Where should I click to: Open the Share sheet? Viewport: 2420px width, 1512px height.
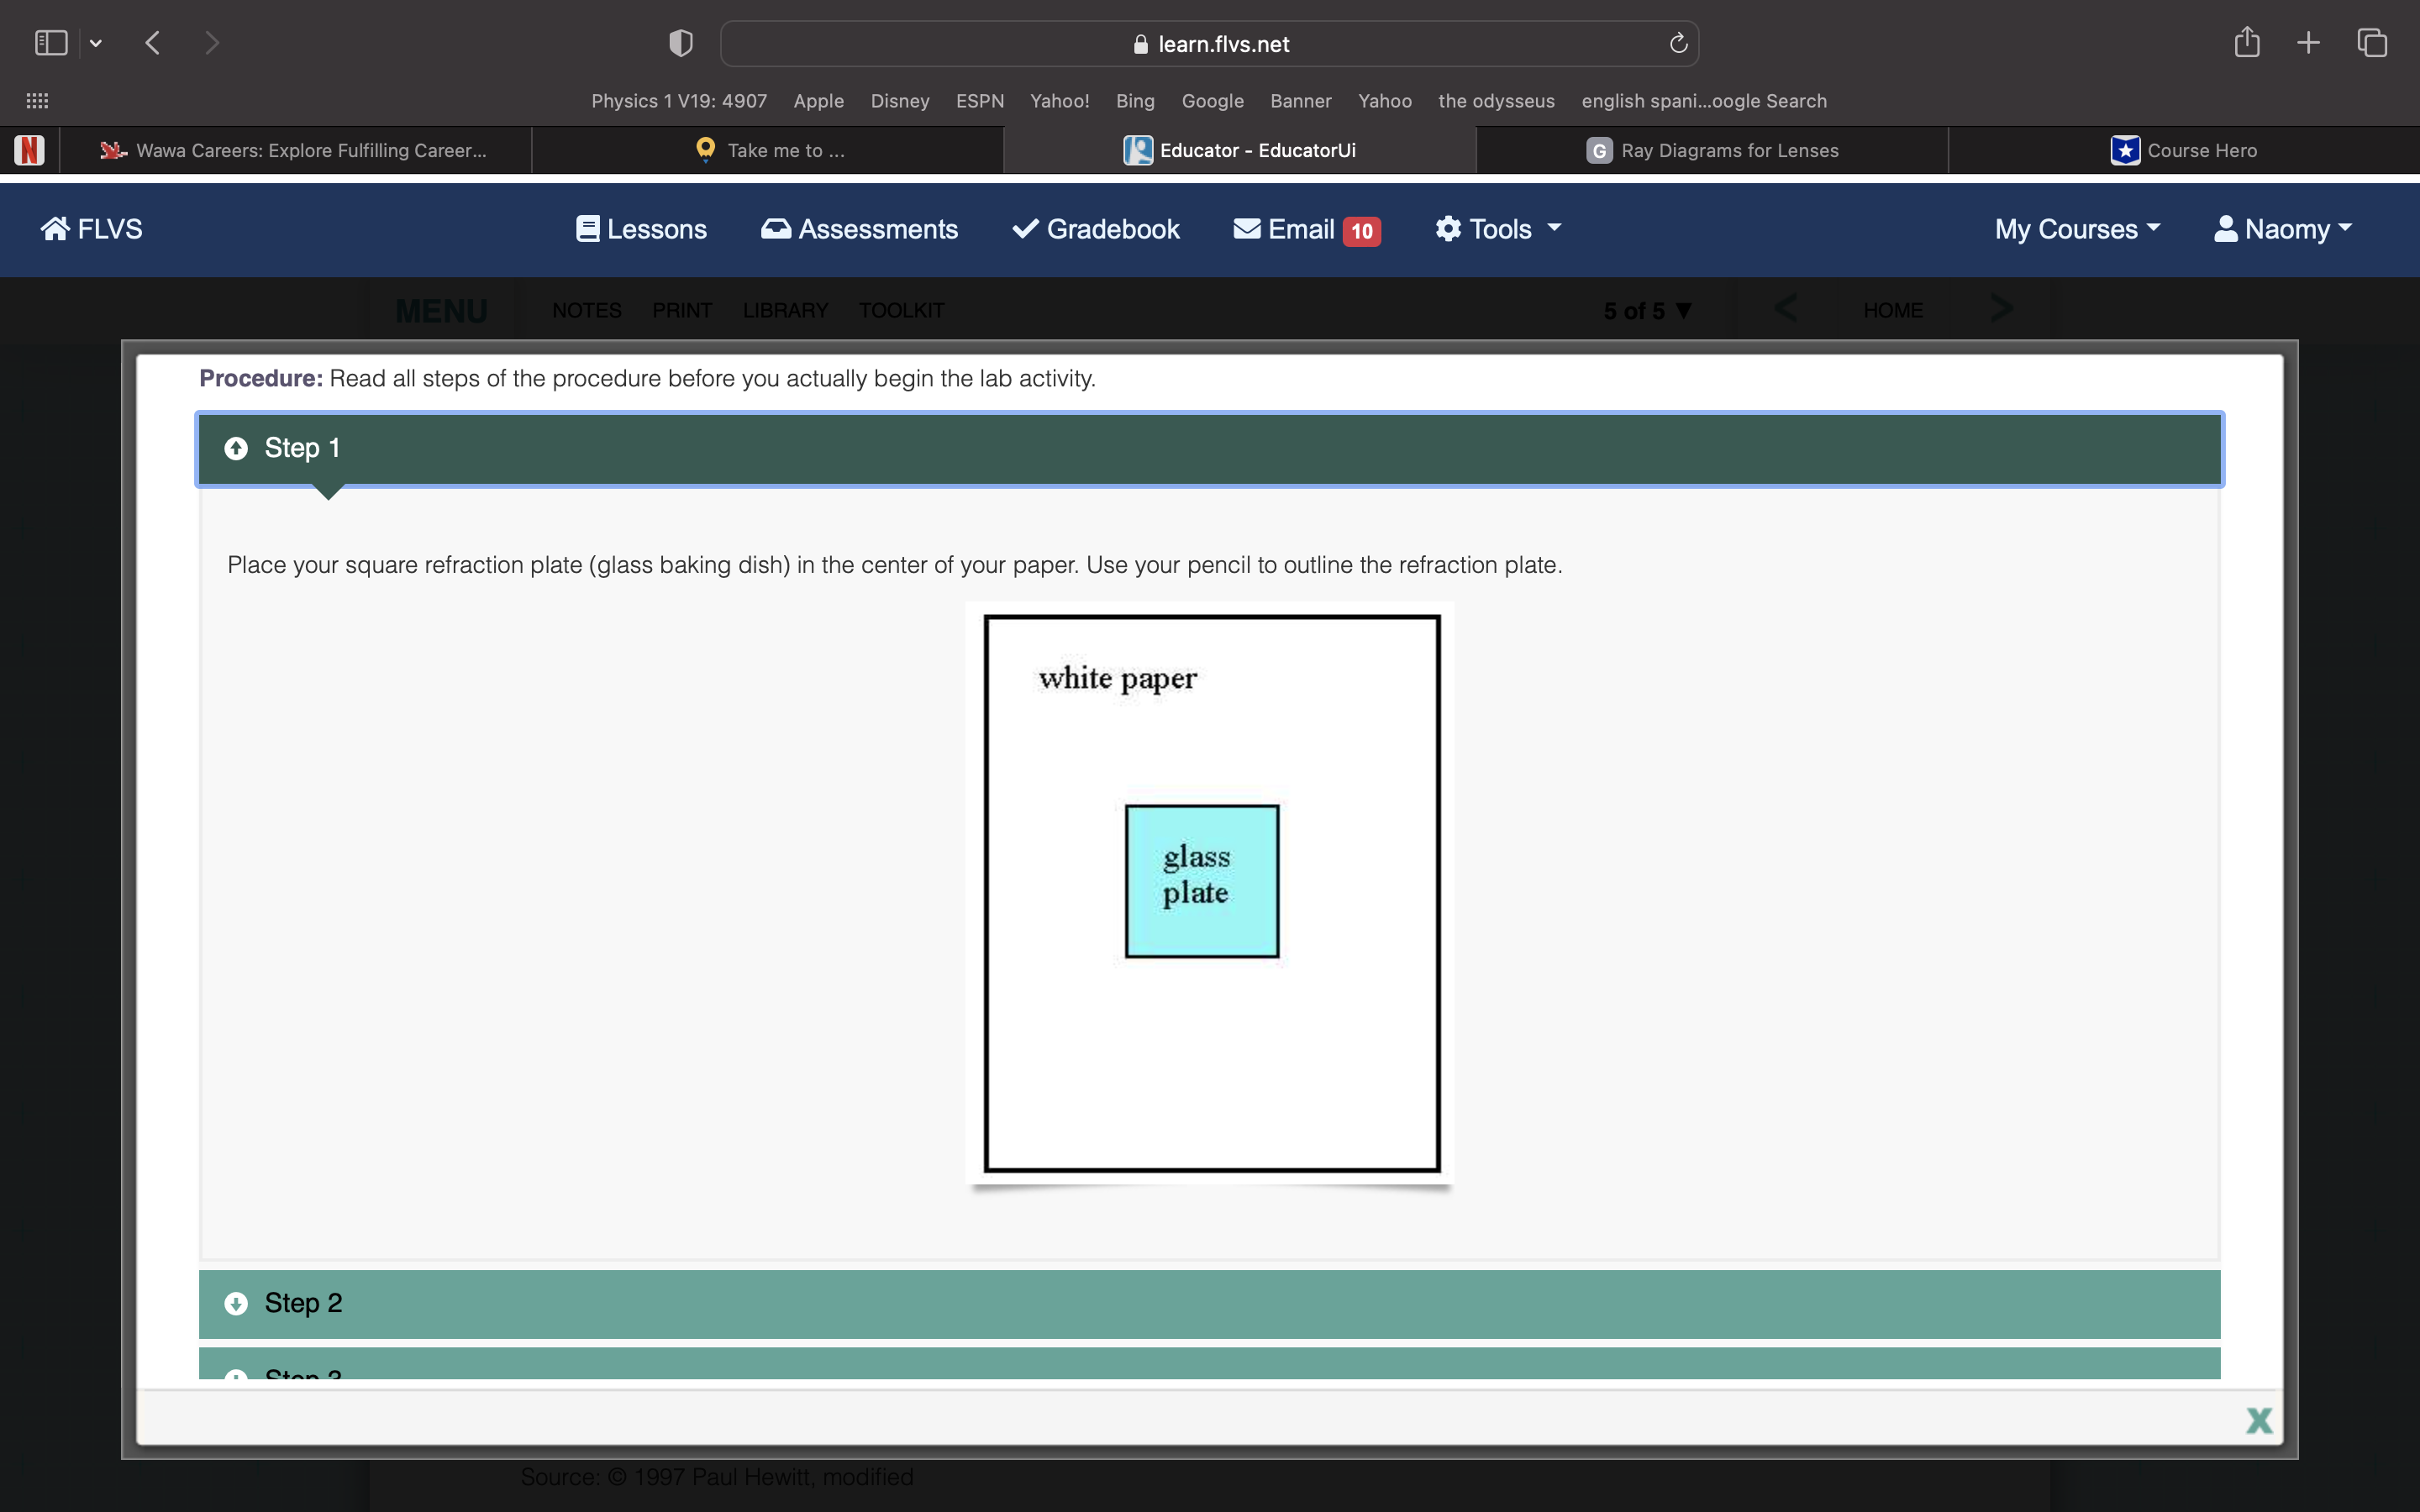[2245, 42]
